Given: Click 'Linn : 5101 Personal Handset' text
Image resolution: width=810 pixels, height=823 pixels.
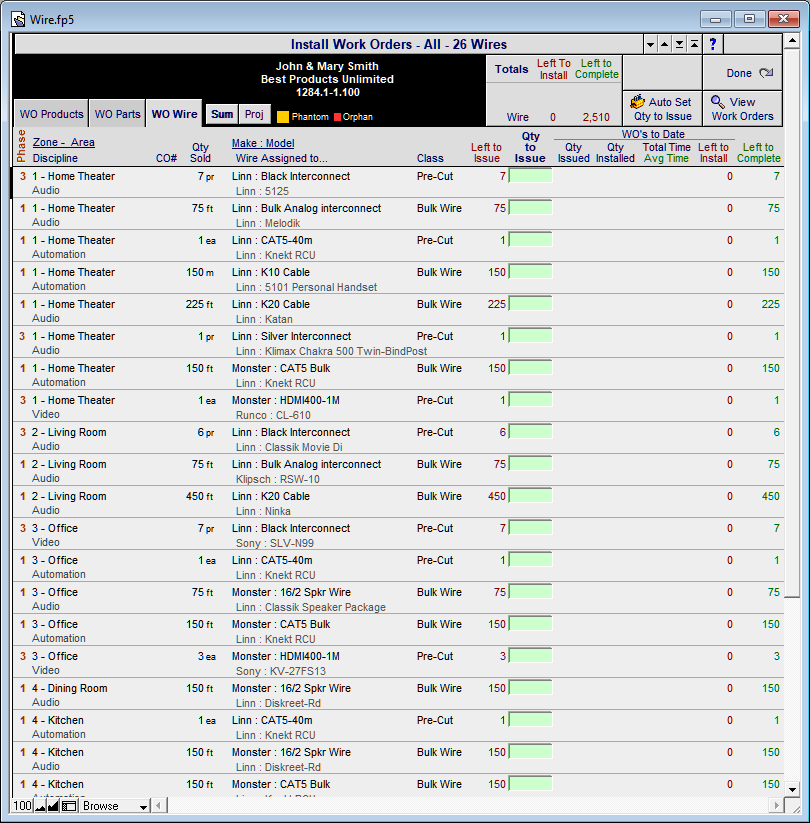Looking at the screenshot, I should [306, 287].
